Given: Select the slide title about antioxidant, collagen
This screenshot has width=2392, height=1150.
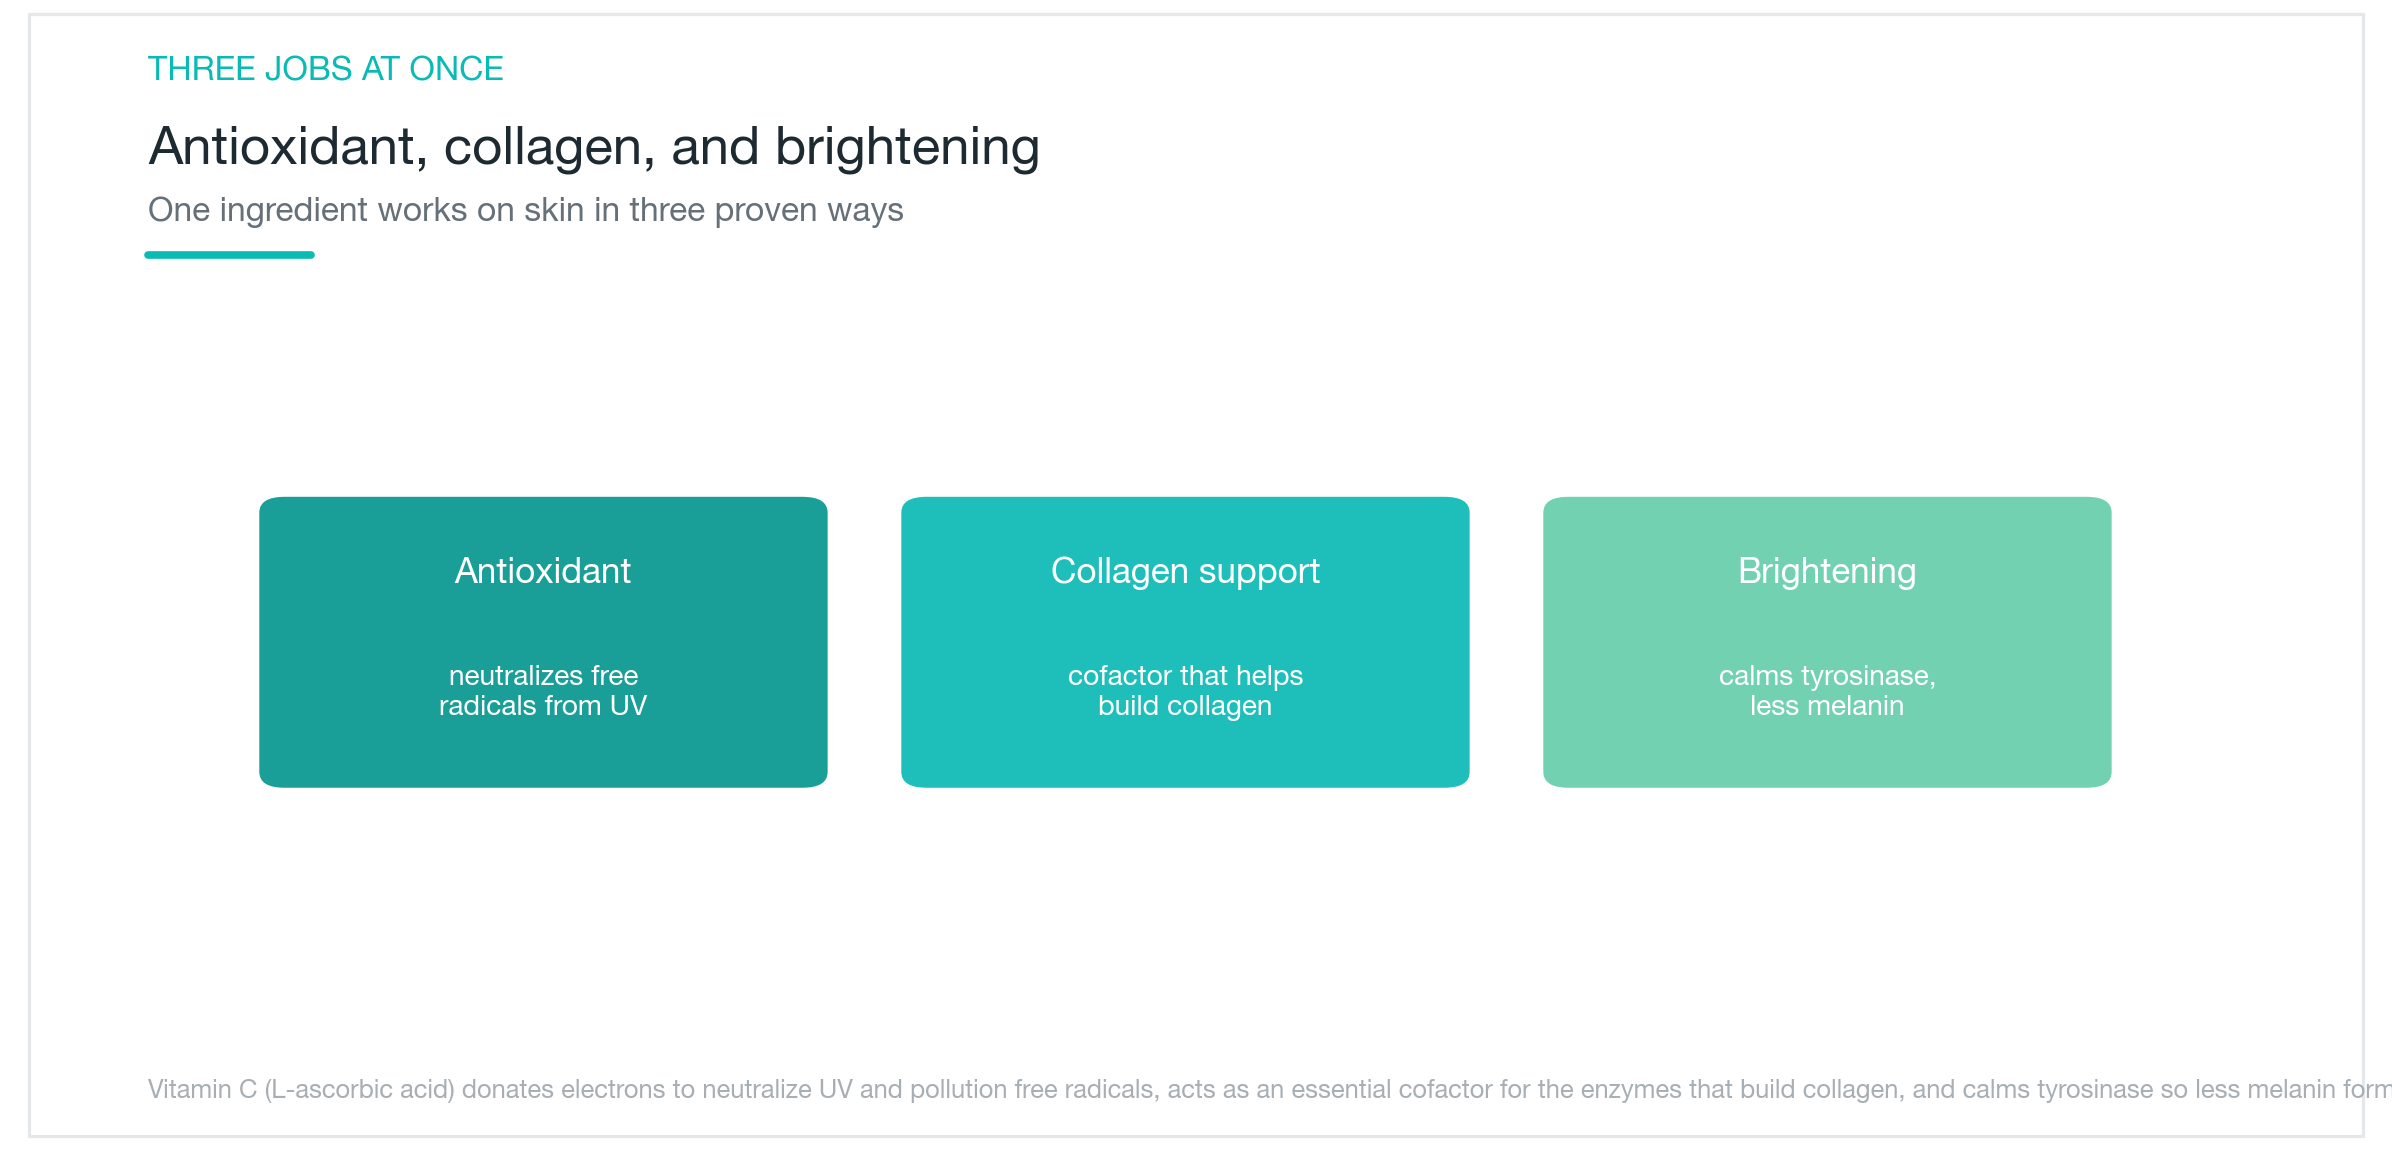Looking at the screenshot, I should pos(594,147).
